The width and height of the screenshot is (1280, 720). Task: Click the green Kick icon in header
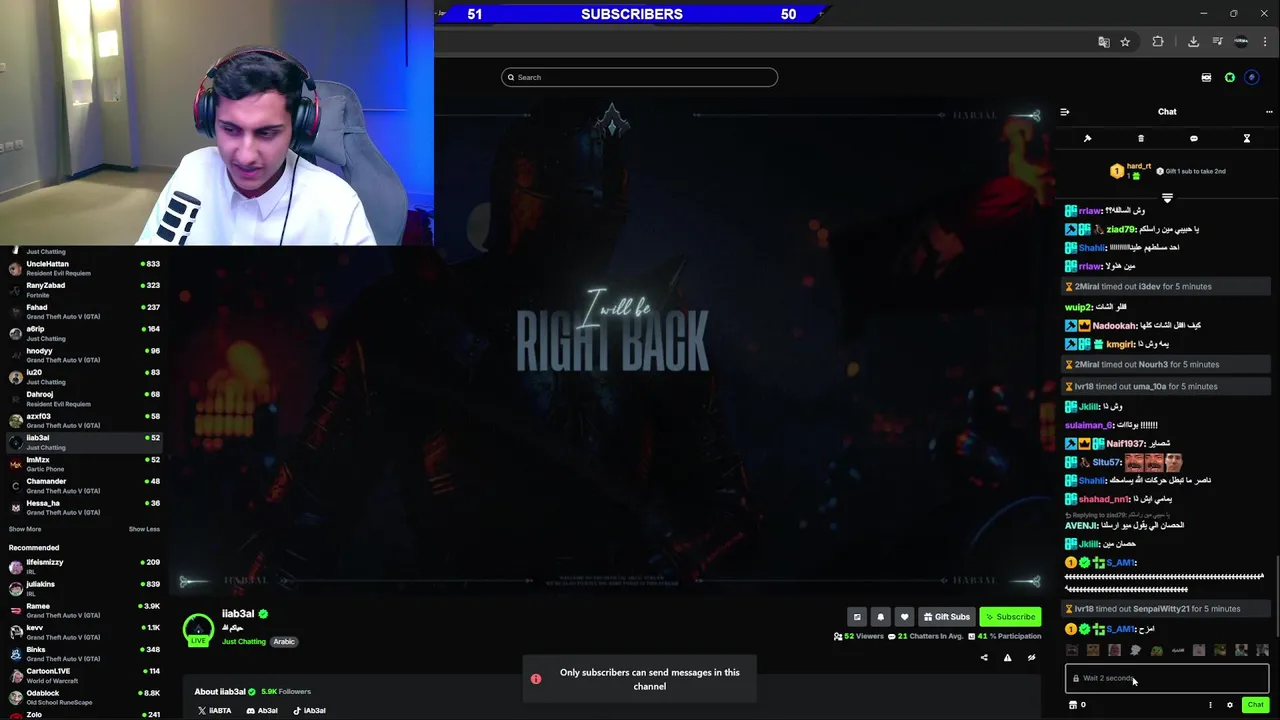[1230, 77]
